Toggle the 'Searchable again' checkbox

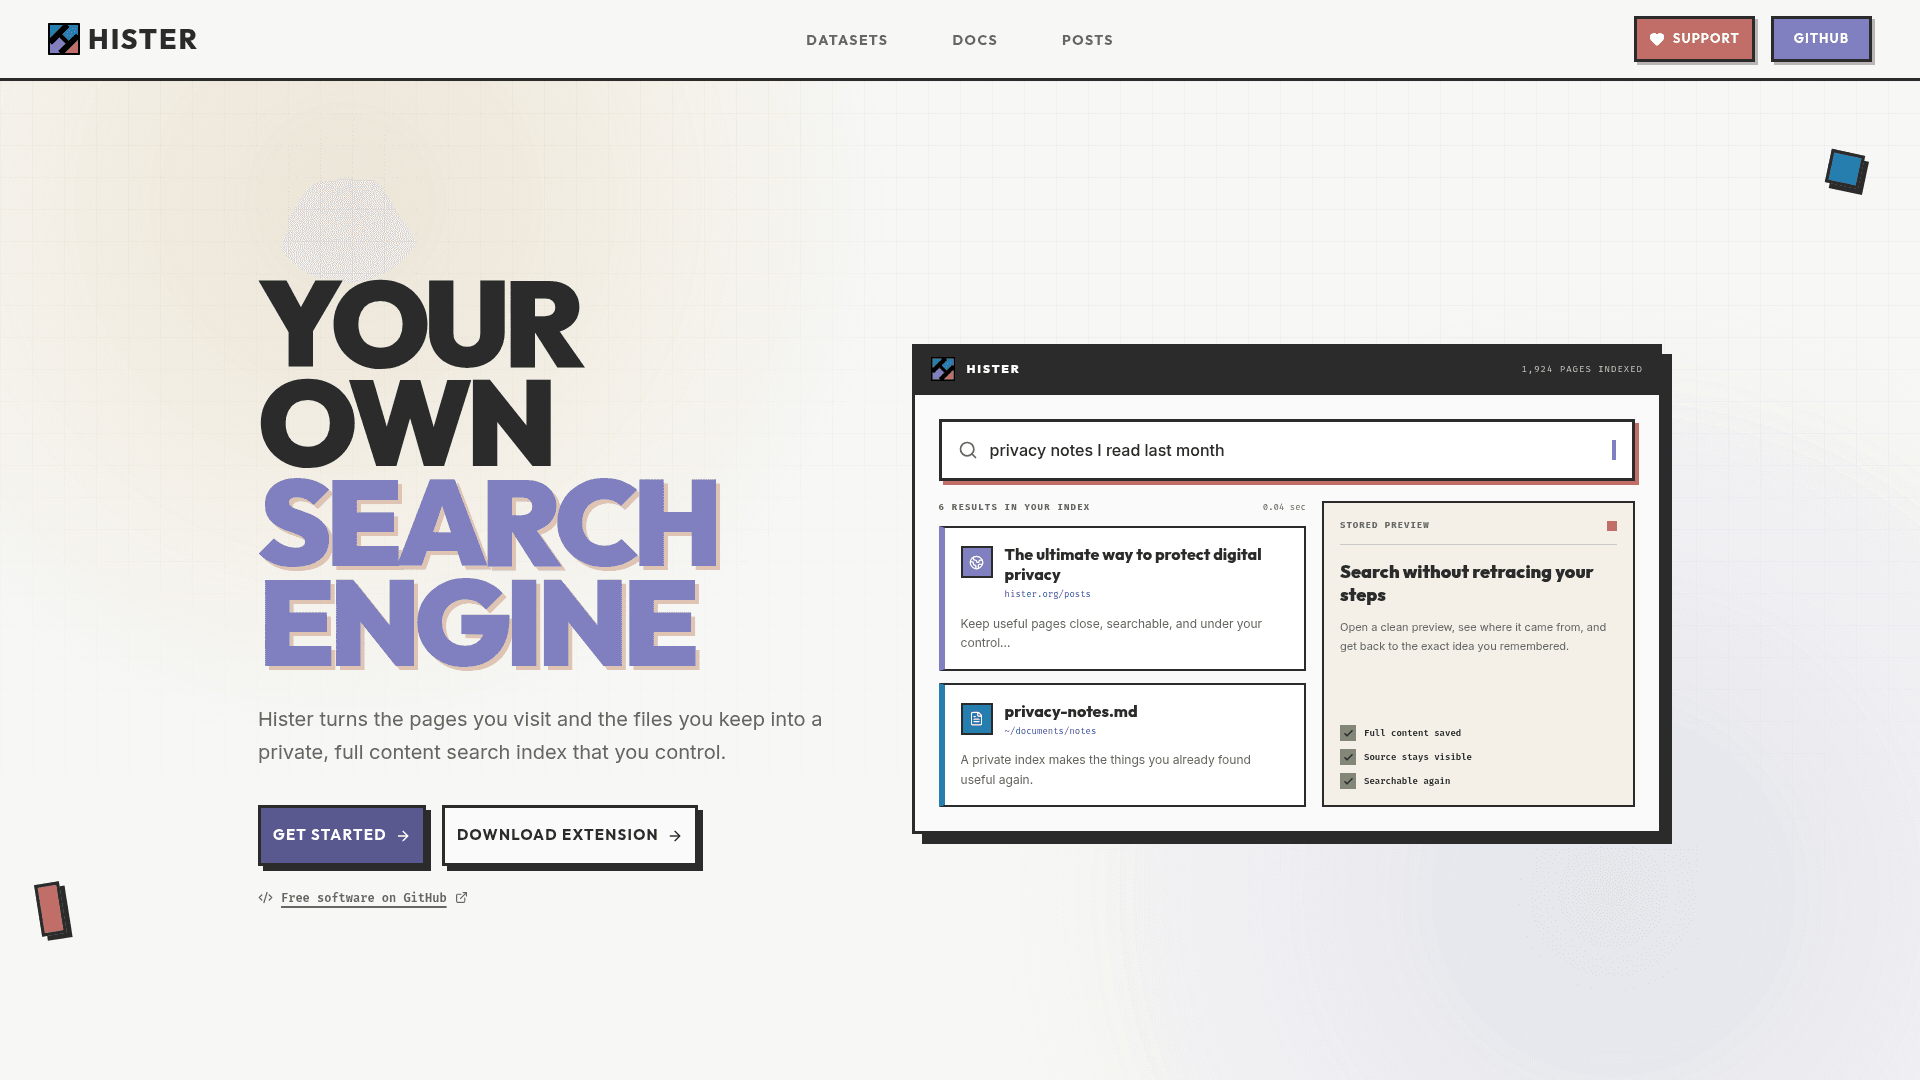coord(1348,781)
